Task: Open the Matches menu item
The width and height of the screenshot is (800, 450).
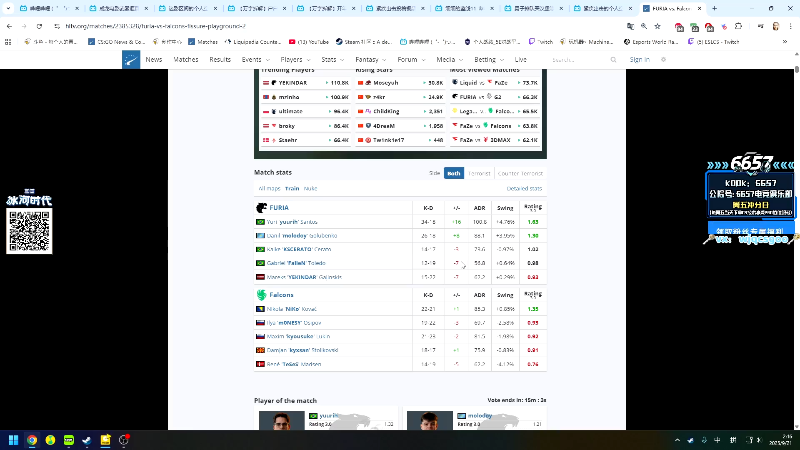Action: (x=186, y=60)
